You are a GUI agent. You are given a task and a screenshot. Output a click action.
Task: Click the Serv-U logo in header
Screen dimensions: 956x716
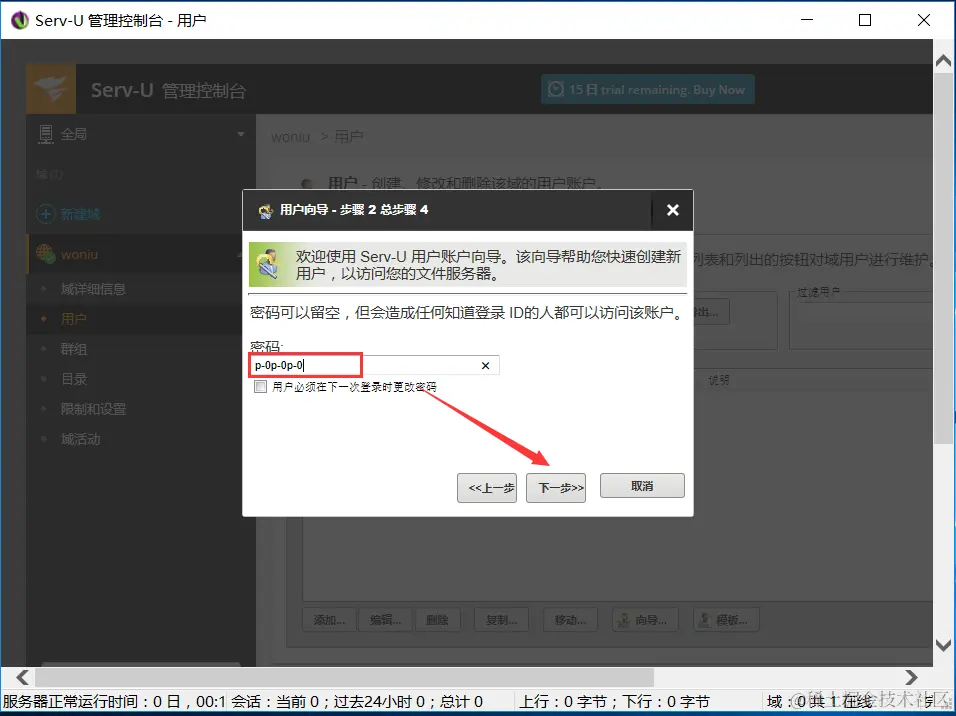click(51, 89)
